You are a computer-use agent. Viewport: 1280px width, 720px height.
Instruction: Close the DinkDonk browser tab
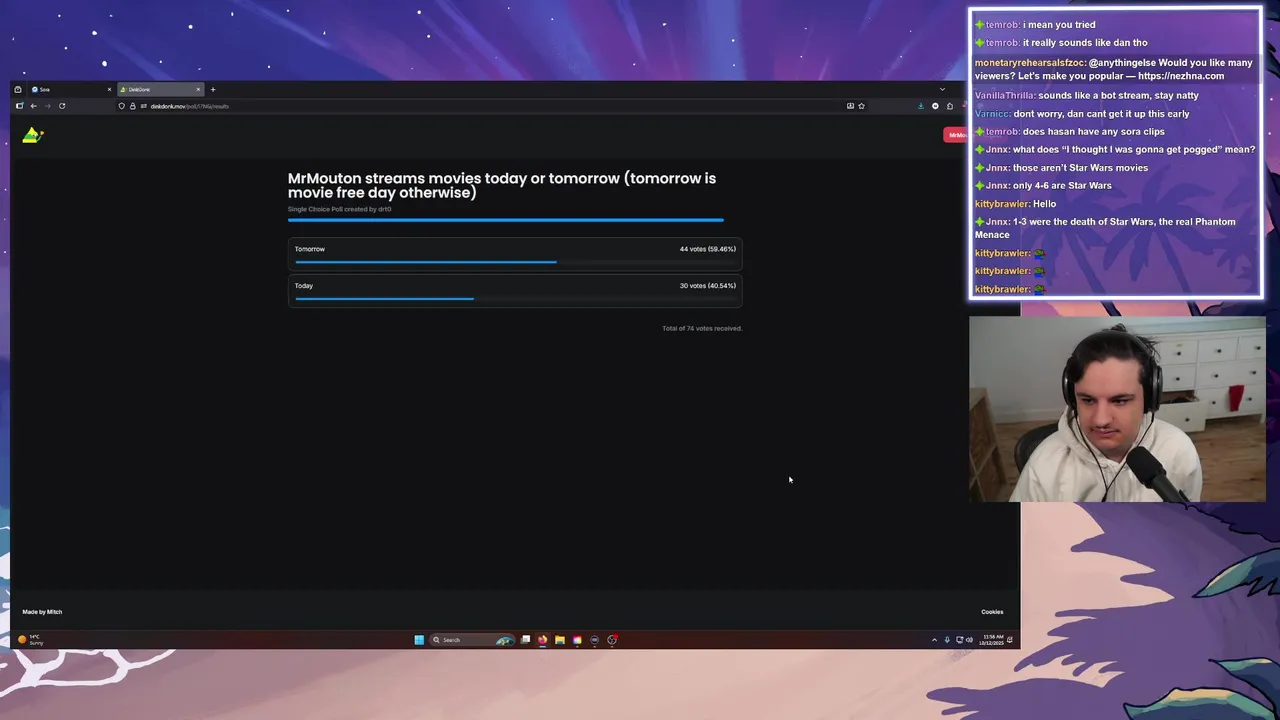[x=198, y=89]
